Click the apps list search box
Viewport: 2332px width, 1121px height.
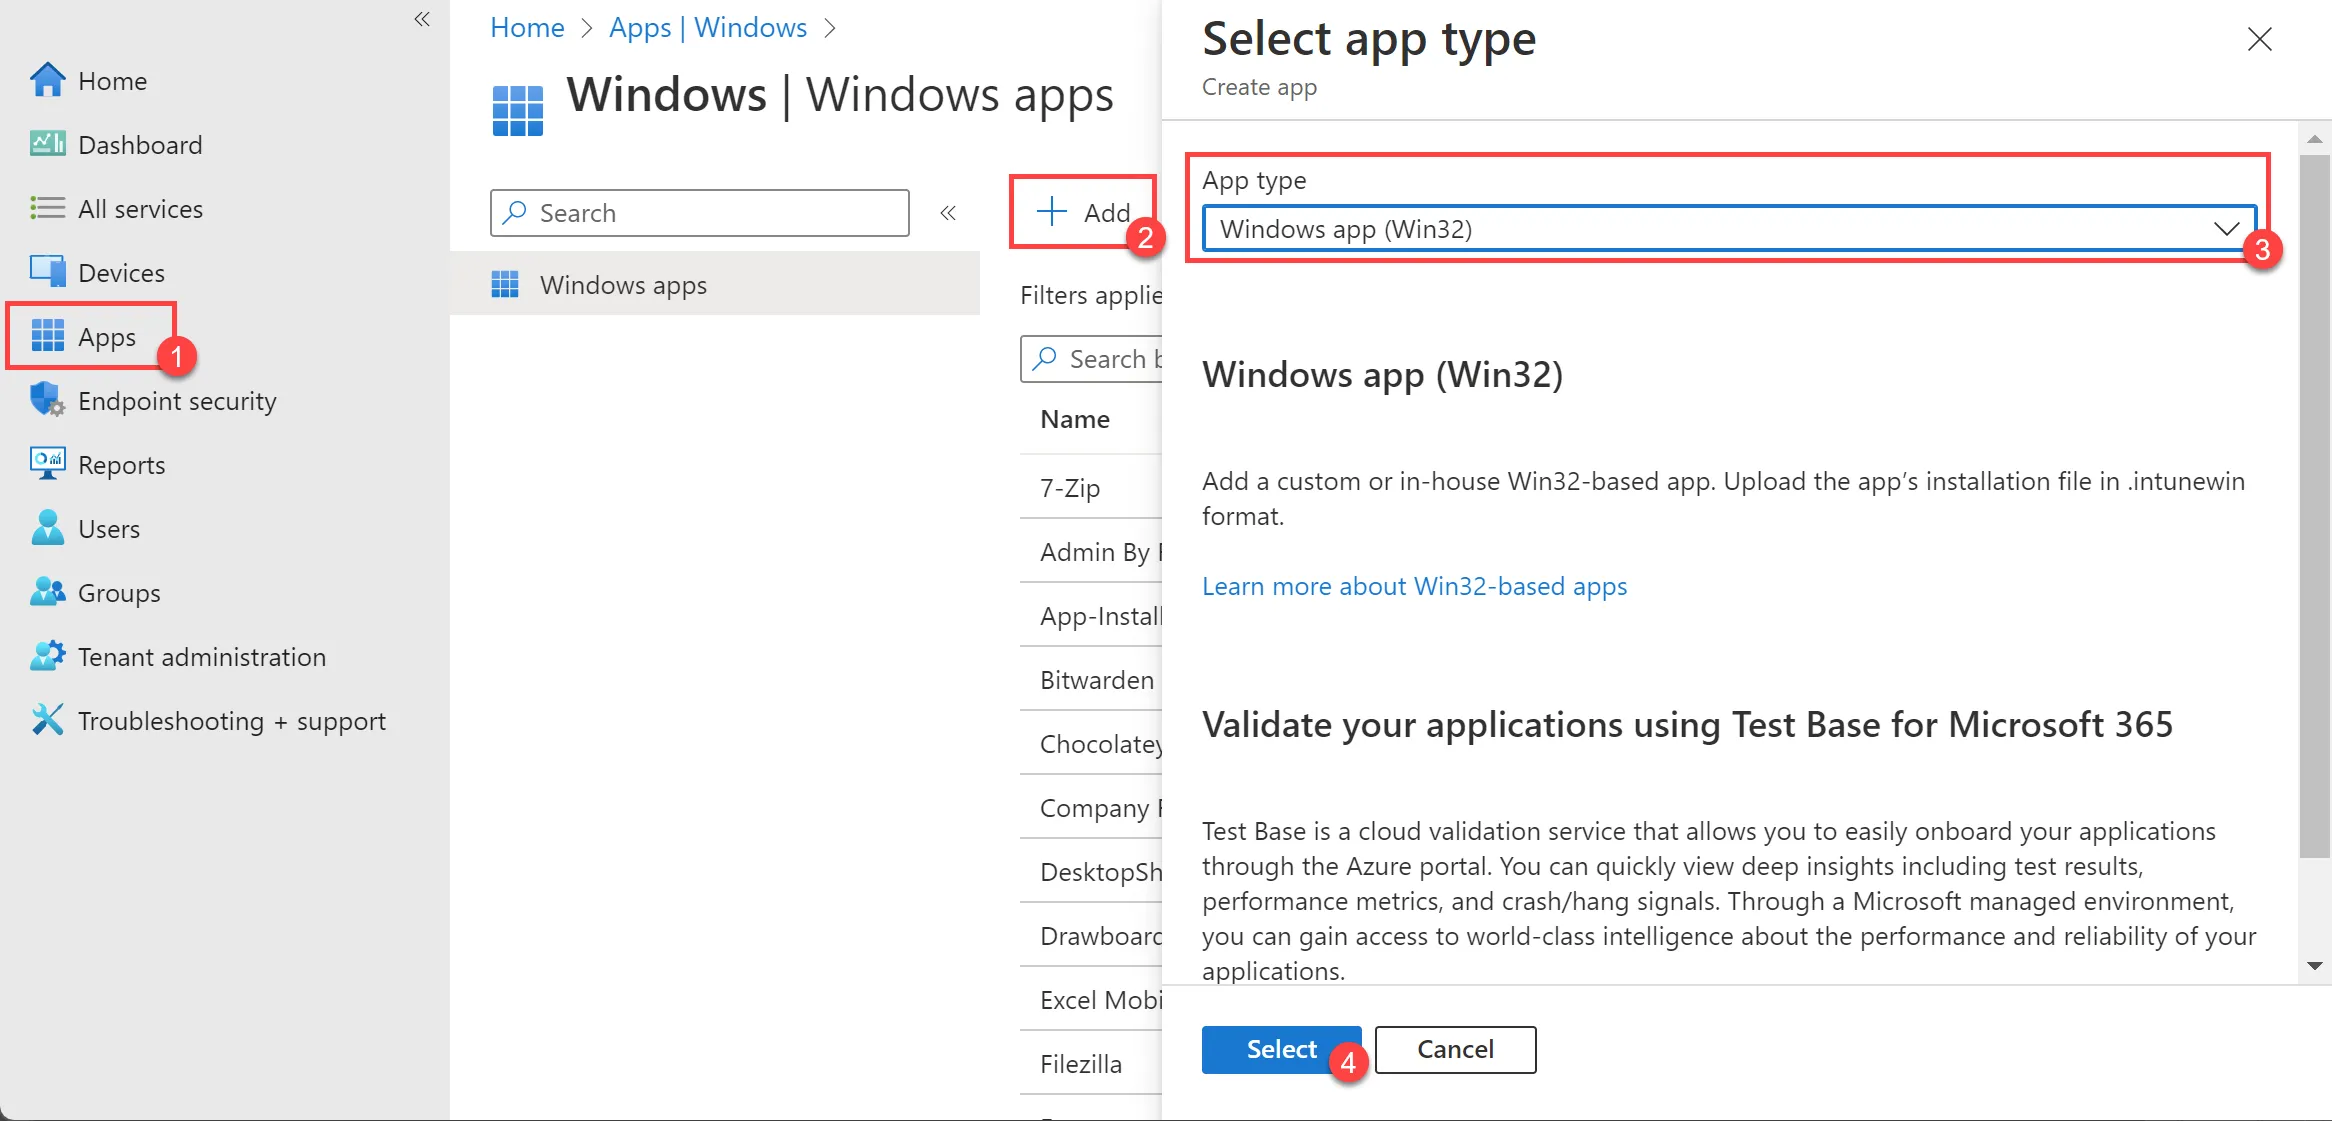[1091, 359]
